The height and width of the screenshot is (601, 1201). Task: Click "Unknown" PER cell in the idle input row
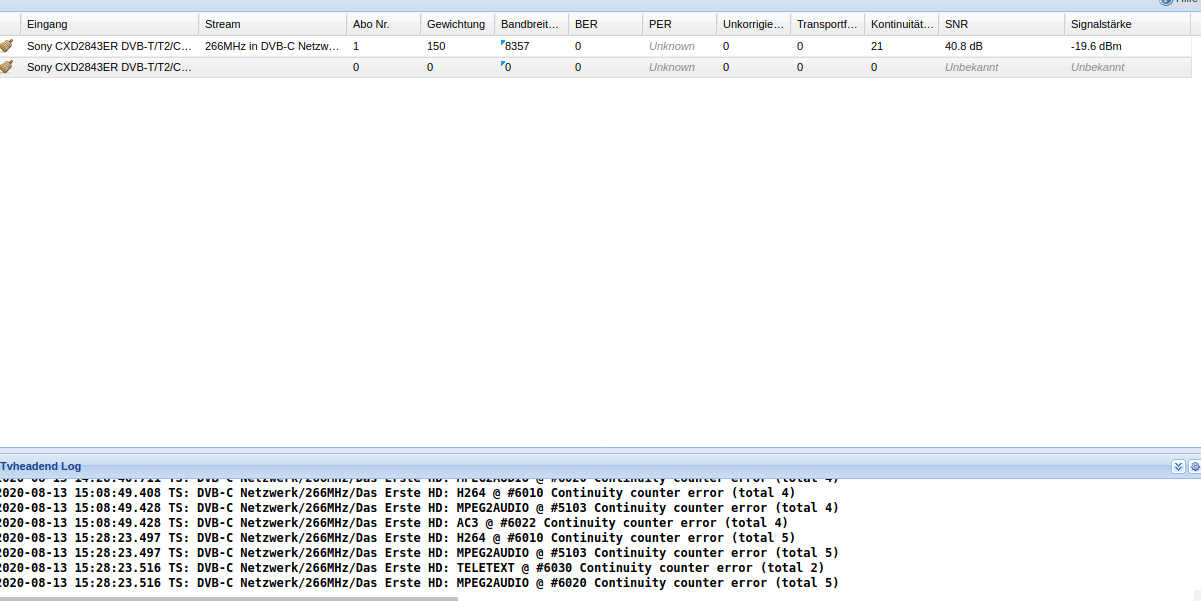pos(672,67)
